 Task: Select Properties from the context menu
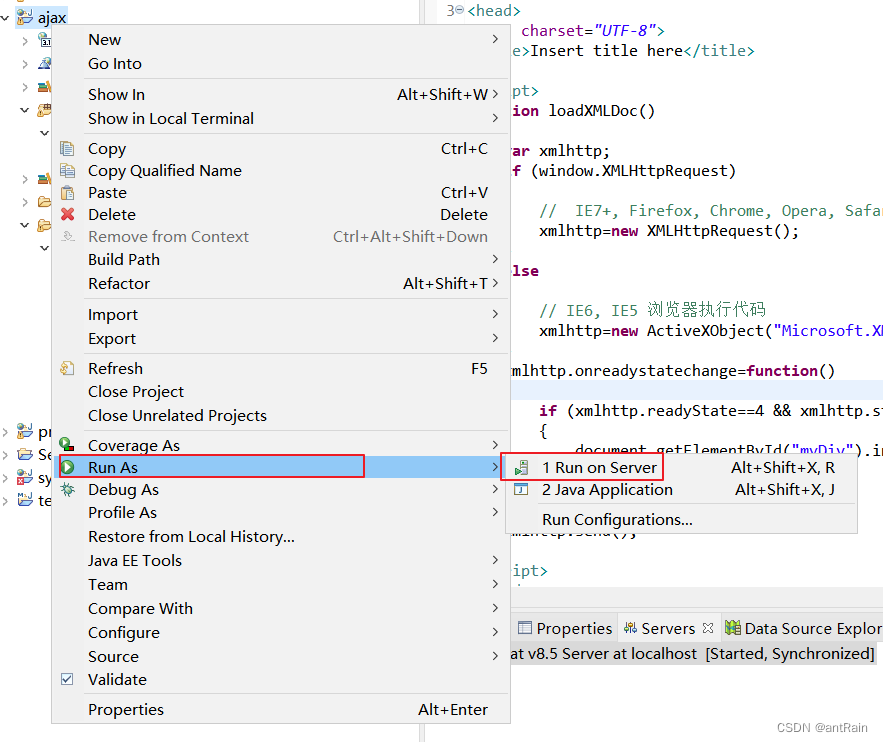[126, 709]
